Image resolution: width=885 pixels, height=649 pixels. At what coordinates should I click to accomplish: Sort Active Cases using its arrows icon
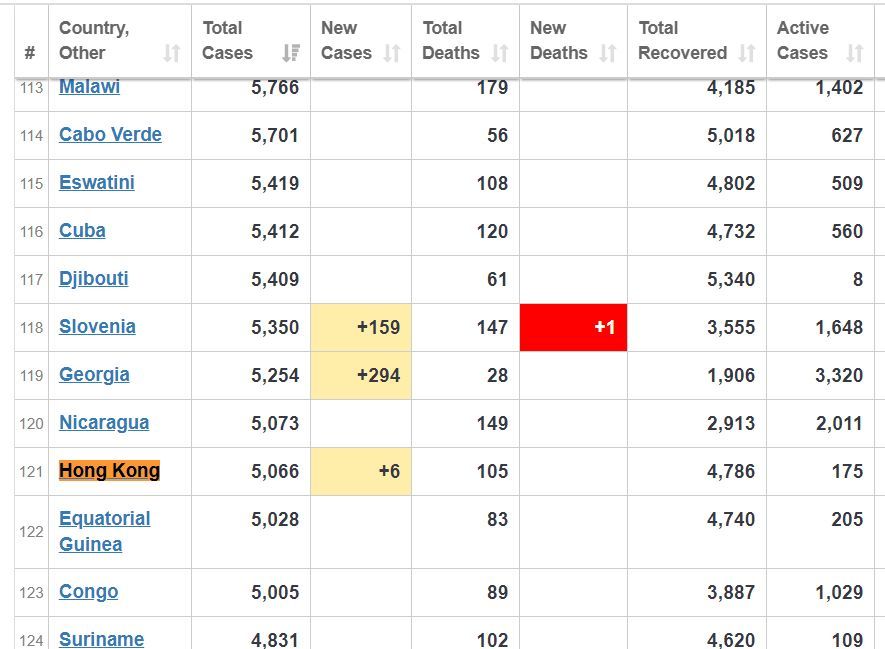tap(854, 53)
